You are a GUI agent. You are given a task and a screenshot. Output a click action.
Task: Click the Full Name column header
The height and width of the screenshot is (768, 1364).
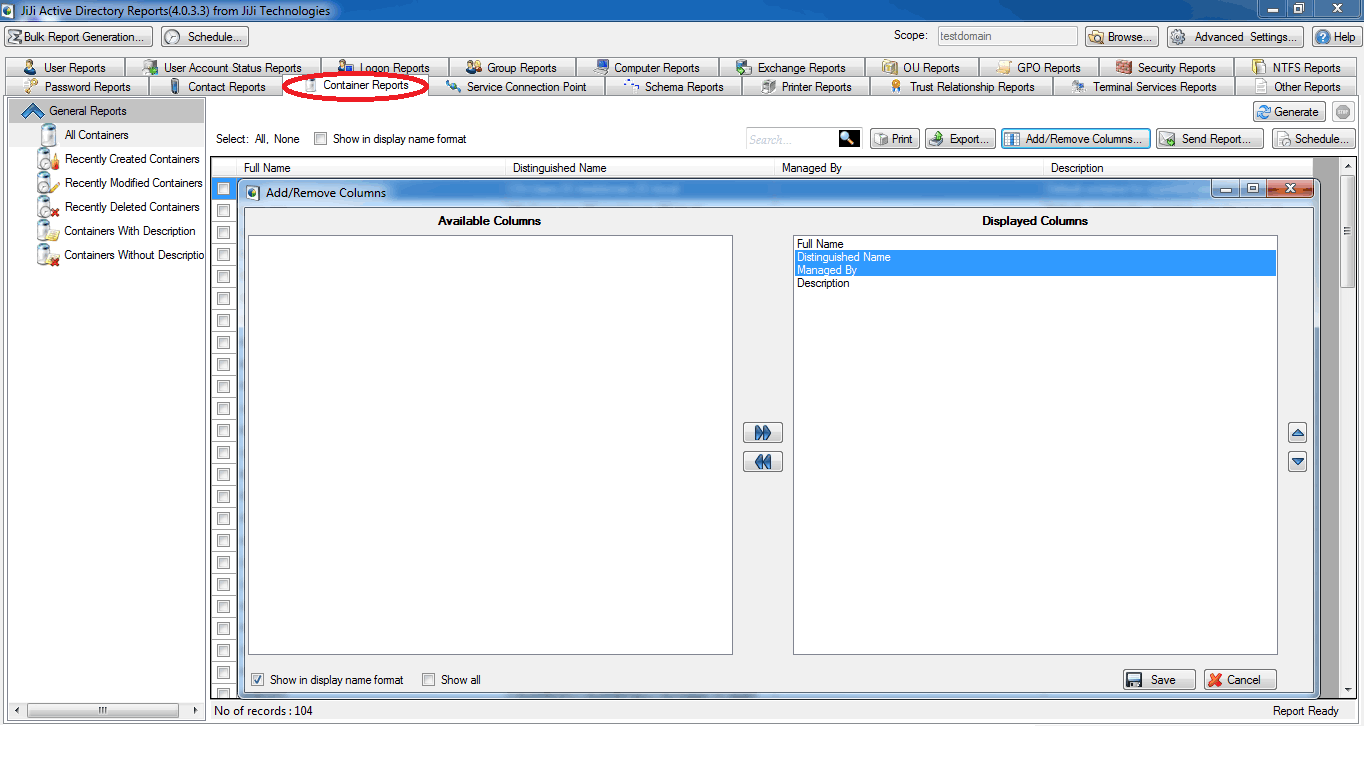tap(373, 168)
